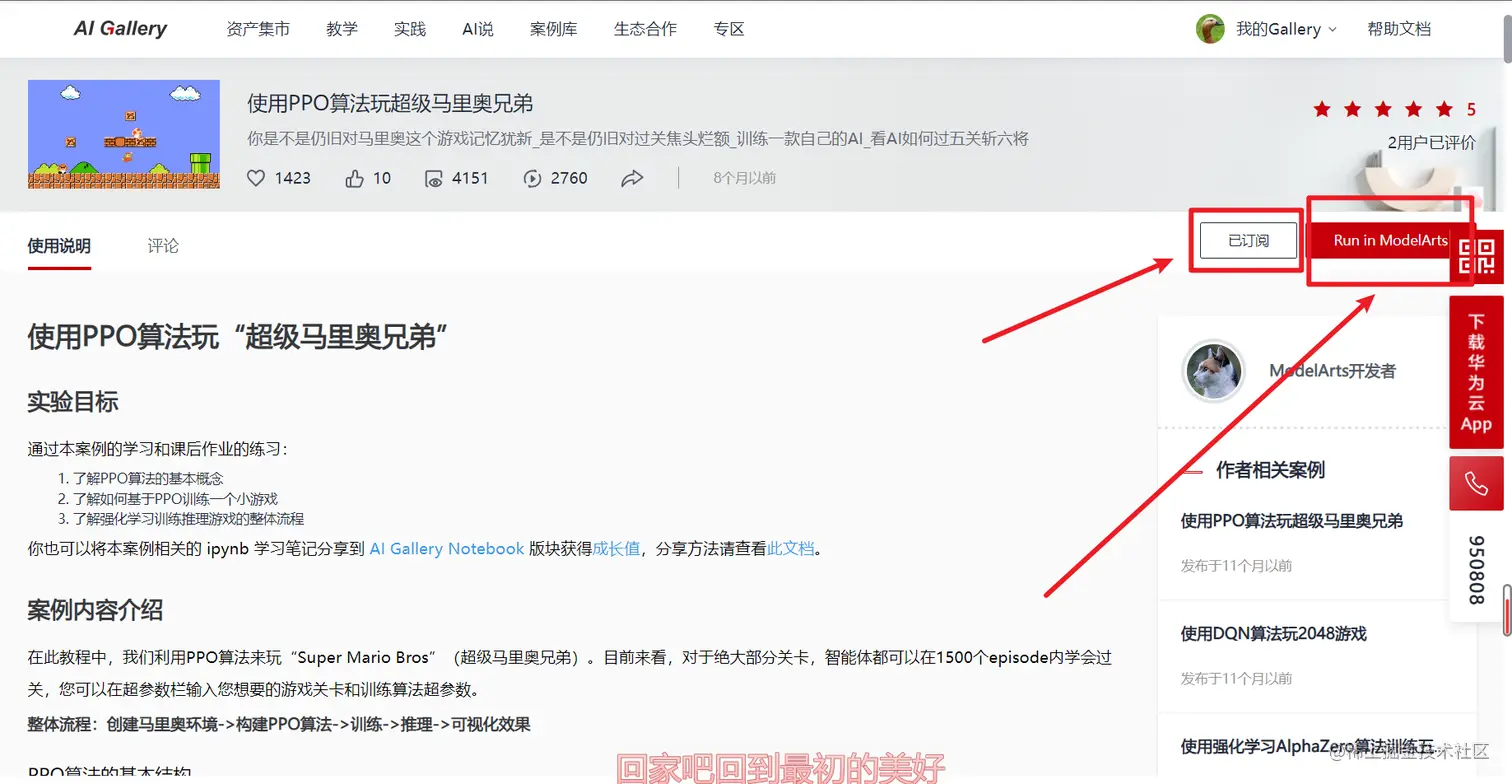Open the 专区 menu item
The image size is (1512, 784).
coord(729,29)
